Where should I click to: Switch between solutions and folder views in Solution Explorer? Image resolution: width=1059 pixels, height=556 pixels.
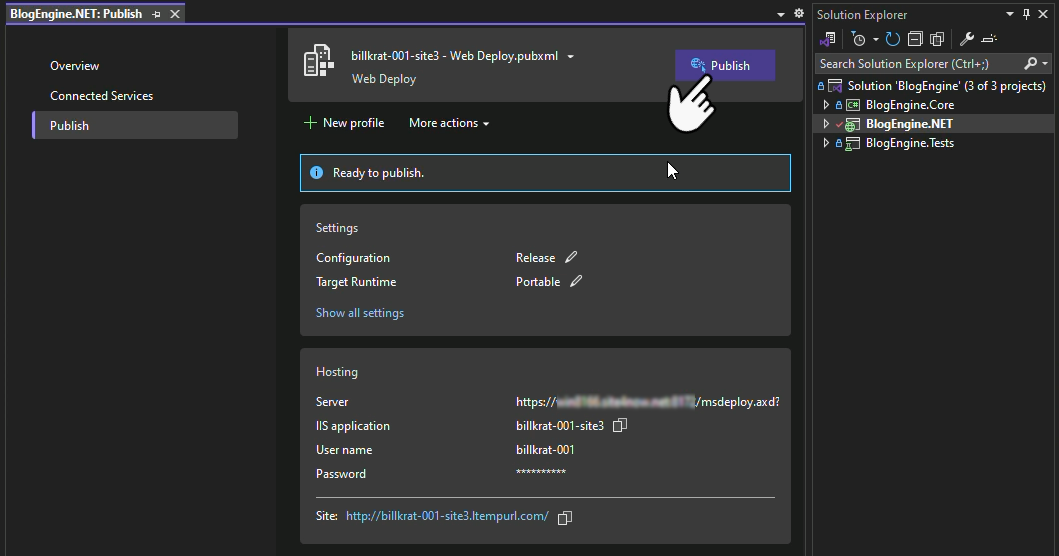(828, 39)
